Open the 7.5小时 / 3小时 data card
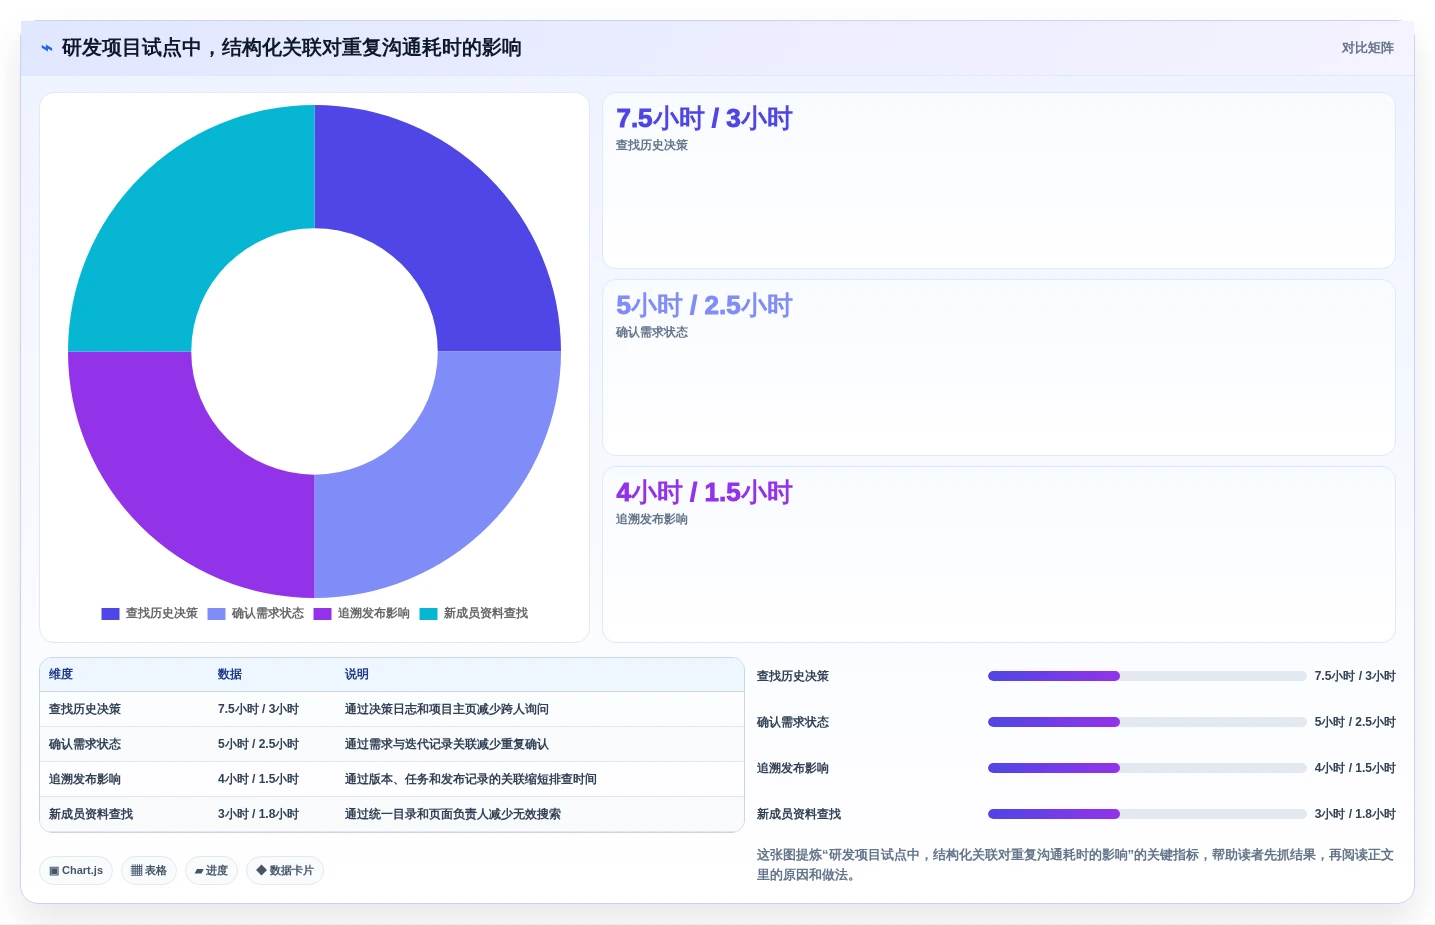Image resolution: width=1435 pixels, height=925 pixels. point(998,181)
